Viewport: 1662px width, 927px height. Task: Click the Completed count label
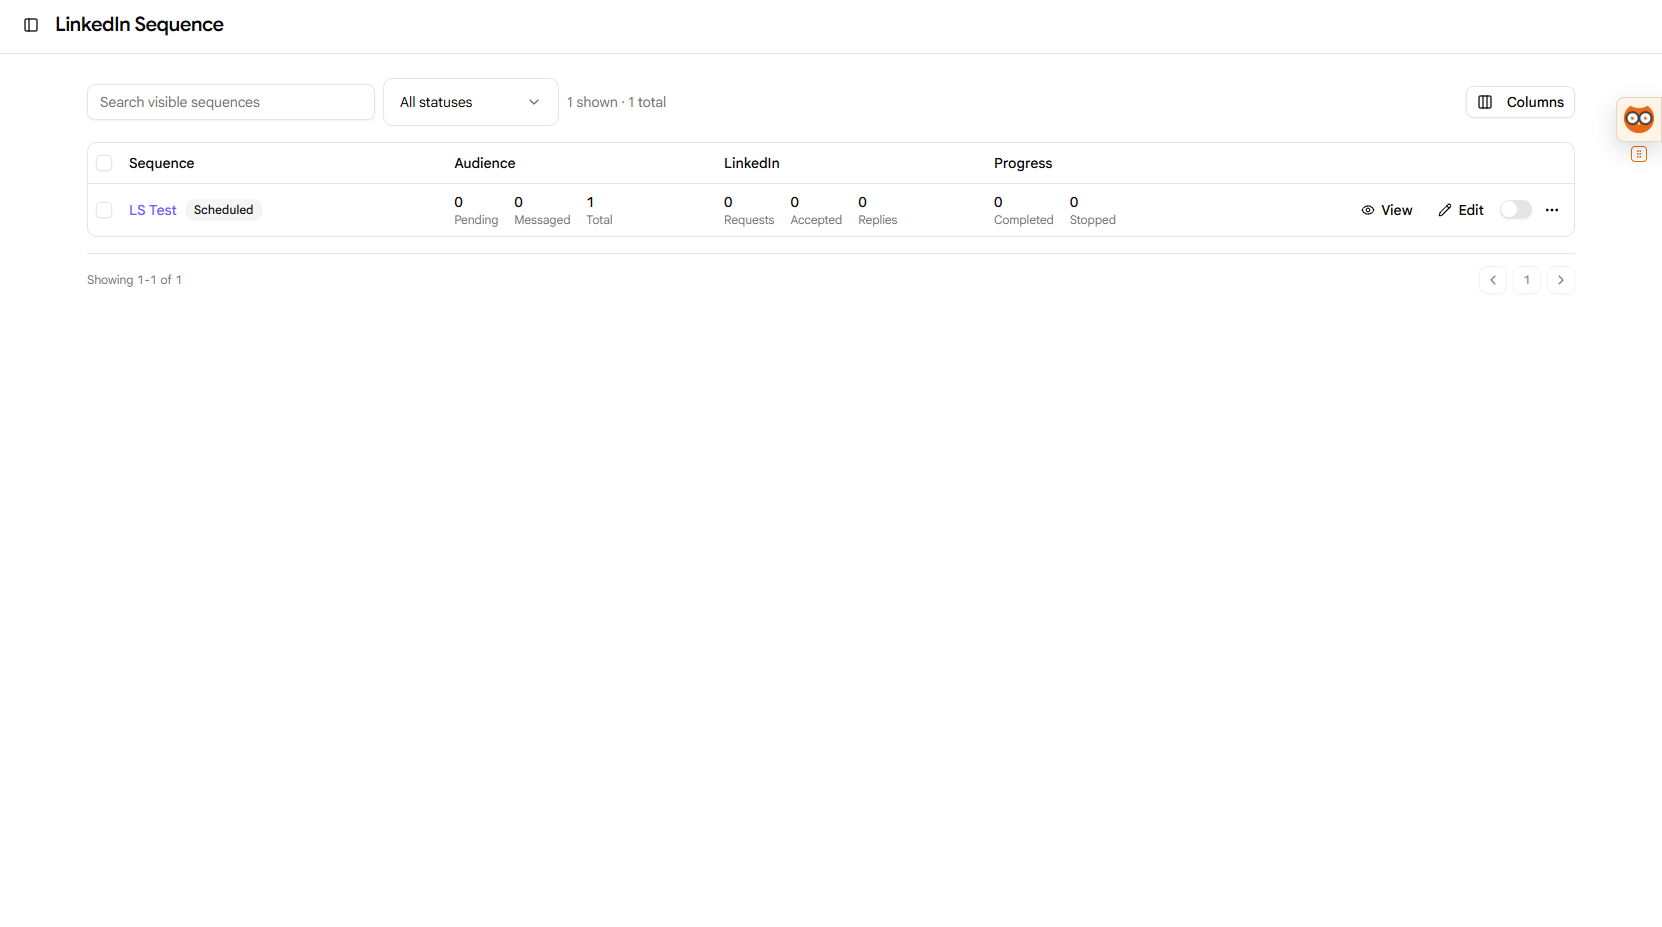[x=1024, y=220]
